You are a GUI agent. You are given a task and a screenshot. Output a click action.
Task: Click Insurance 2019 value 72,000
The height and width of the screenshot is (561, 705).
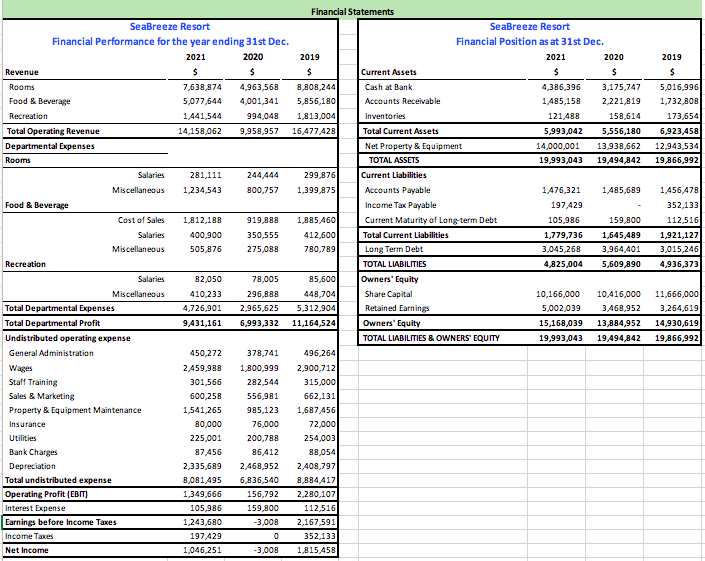pyautogui.click(x=321, y=424)
